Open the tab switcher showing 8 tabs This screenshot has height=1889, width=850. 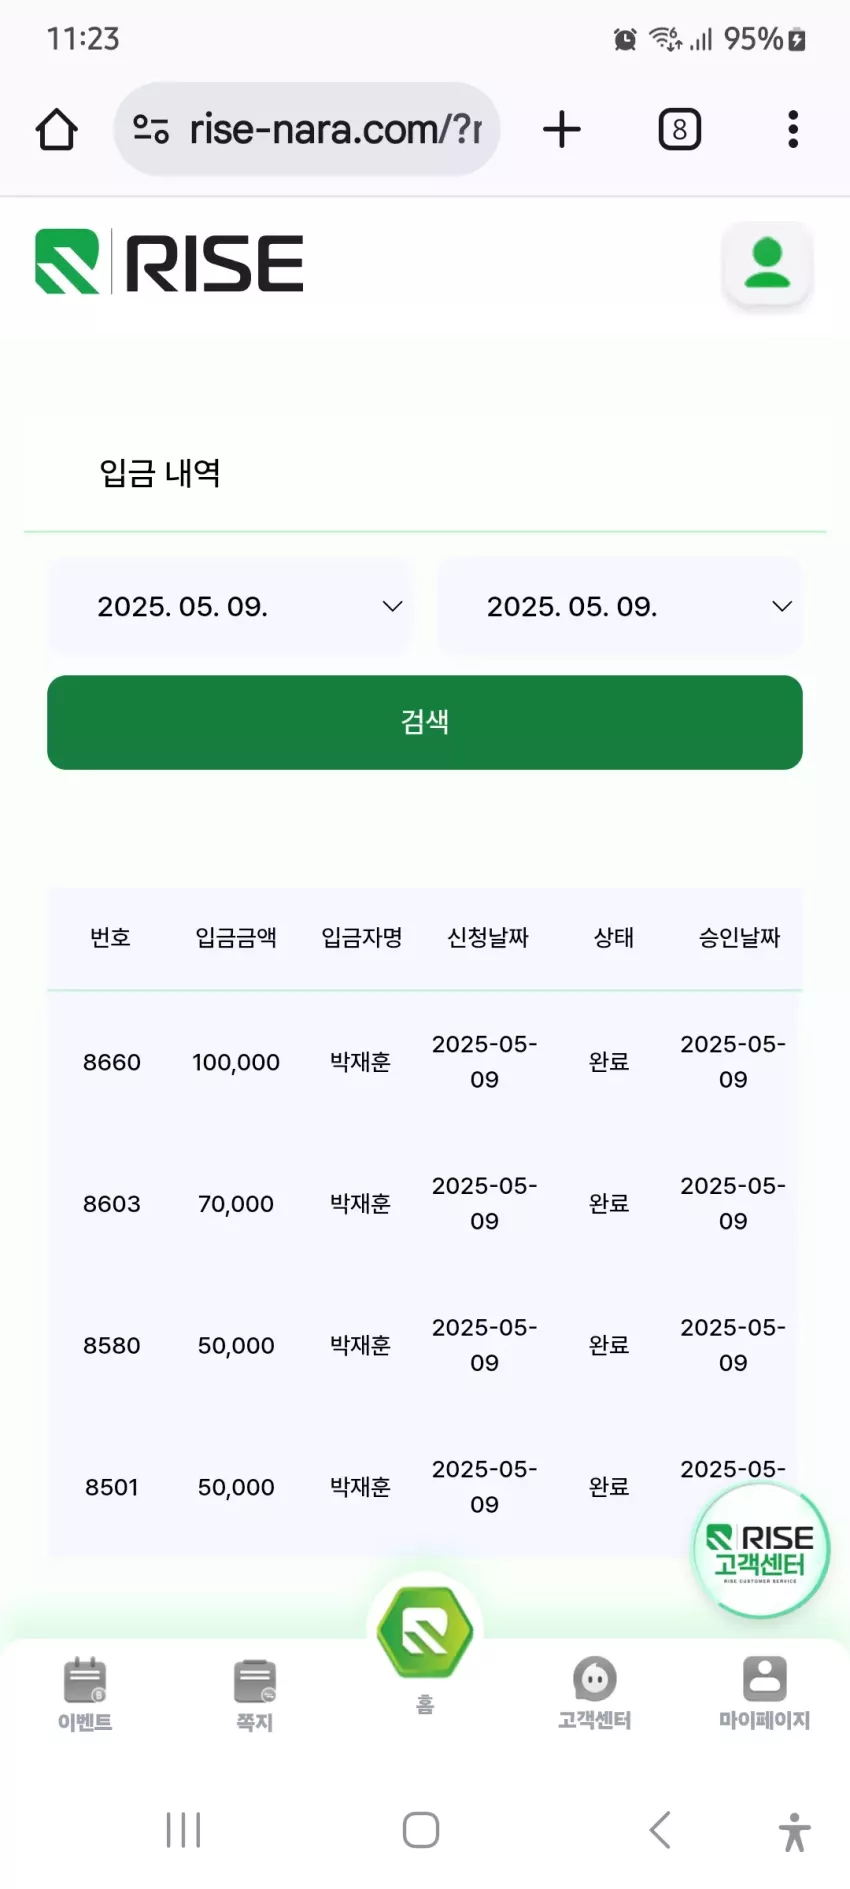tap(680, 129)
